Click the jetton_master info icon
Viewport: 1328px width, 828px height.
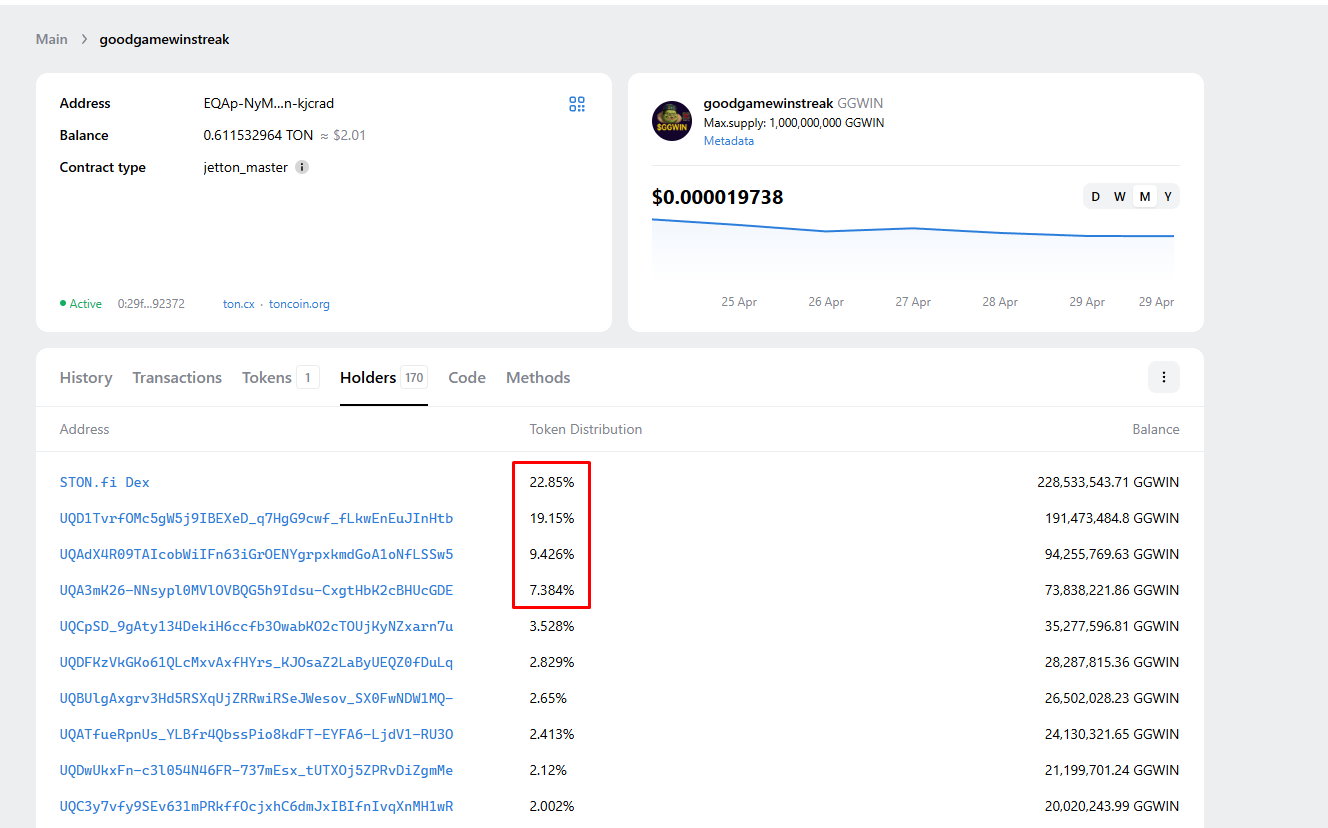click(302, 167)
